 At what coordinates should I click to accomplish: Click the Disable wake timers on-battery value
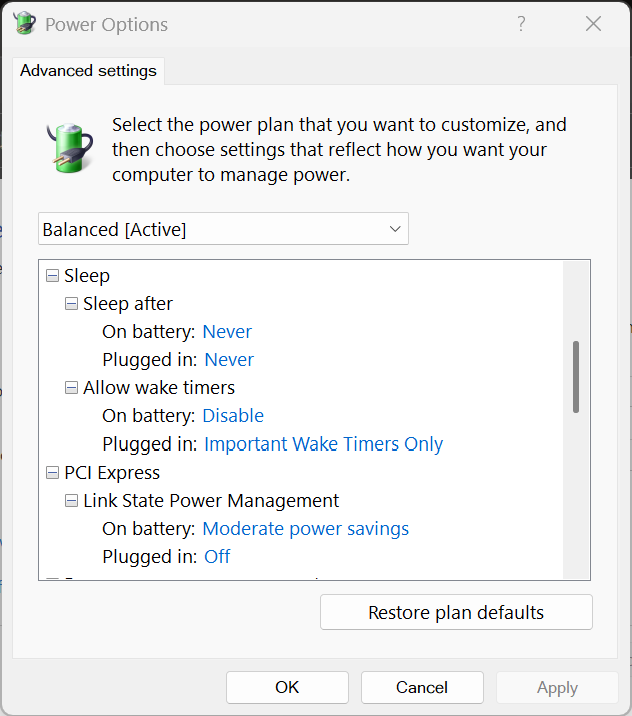(x=233, y=415)
